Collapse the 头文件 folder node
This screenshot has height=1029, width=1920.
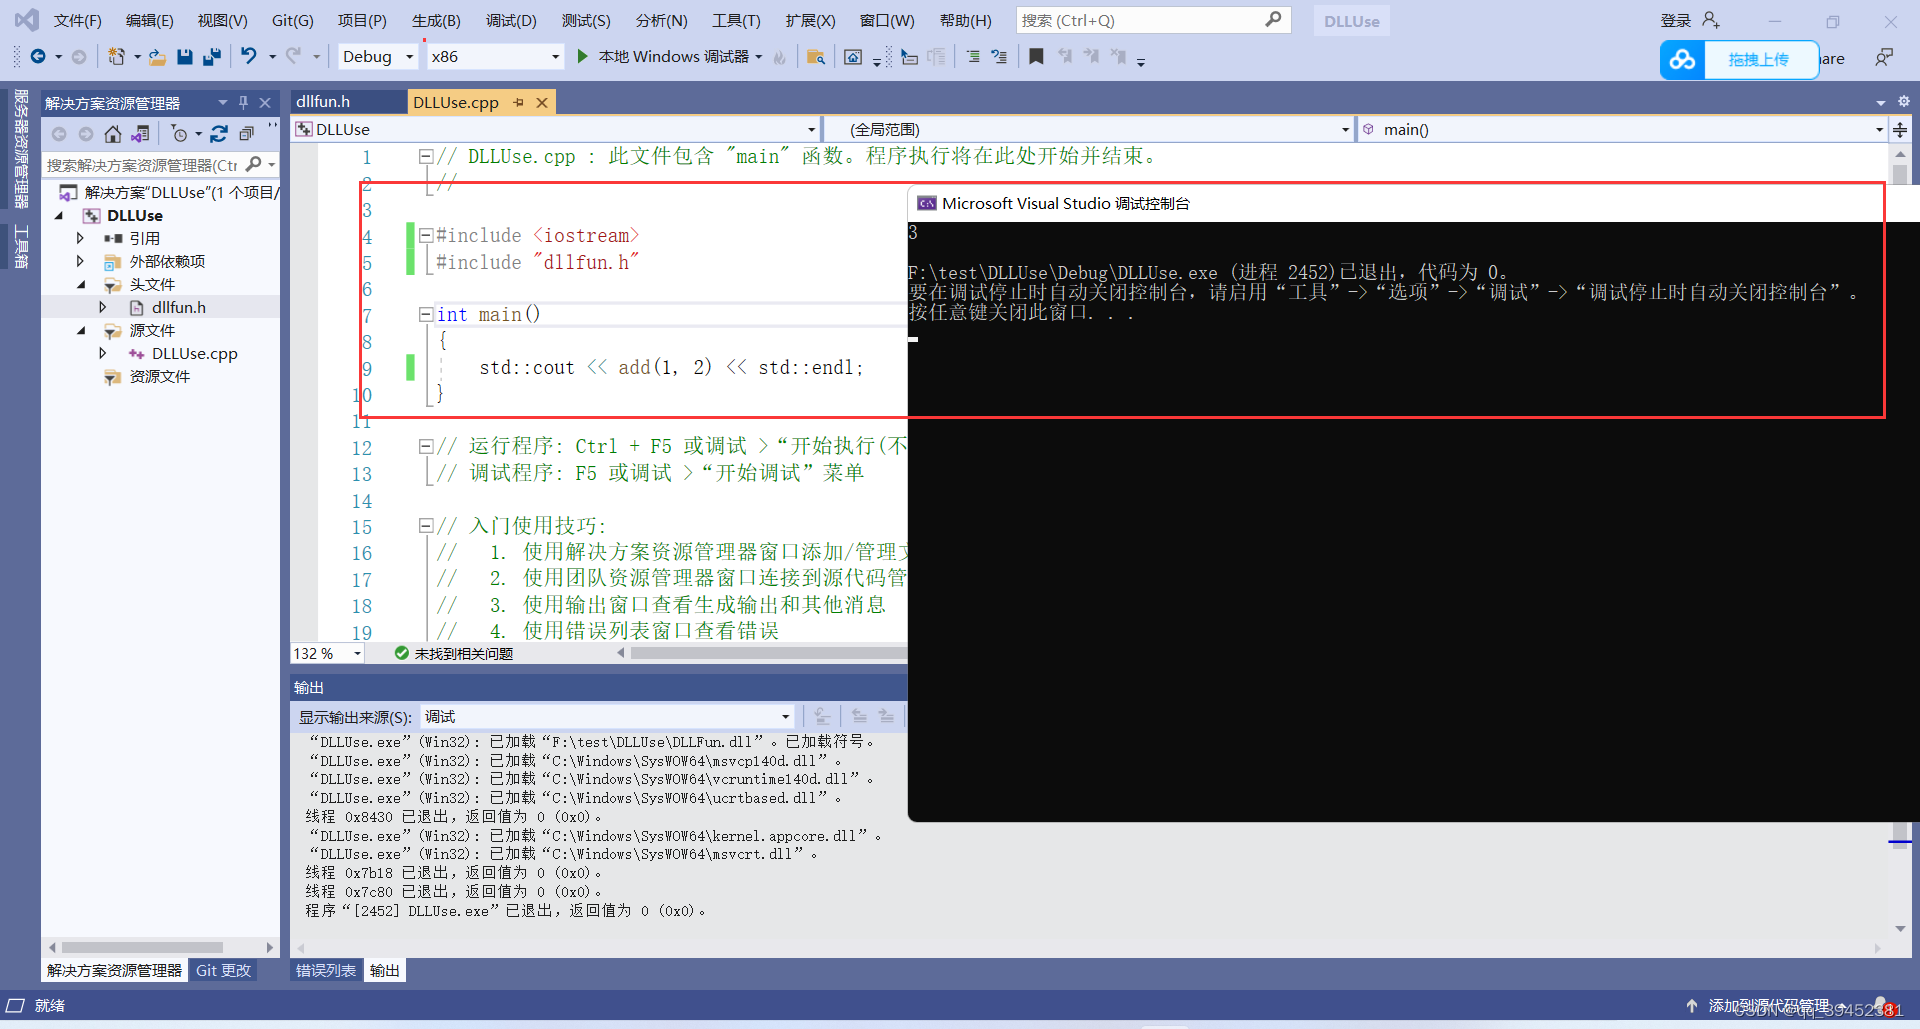point(81,284)
